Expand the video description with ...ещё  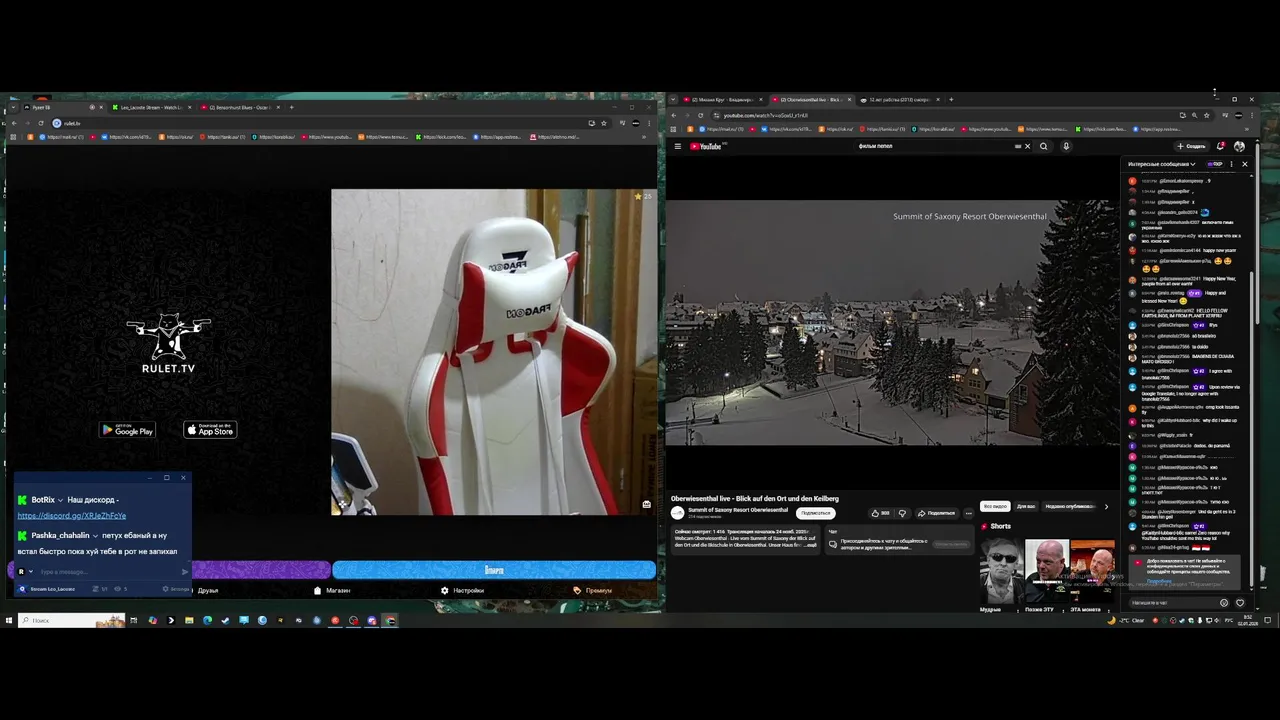click(x=811, y=545)
